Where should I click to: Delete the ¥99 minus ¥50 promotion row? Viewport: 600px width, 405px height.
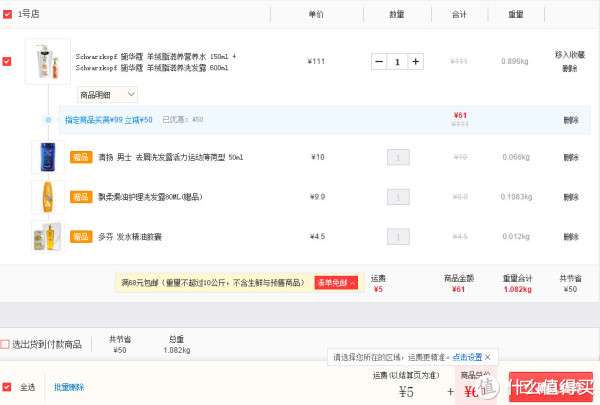click(571, 120)
